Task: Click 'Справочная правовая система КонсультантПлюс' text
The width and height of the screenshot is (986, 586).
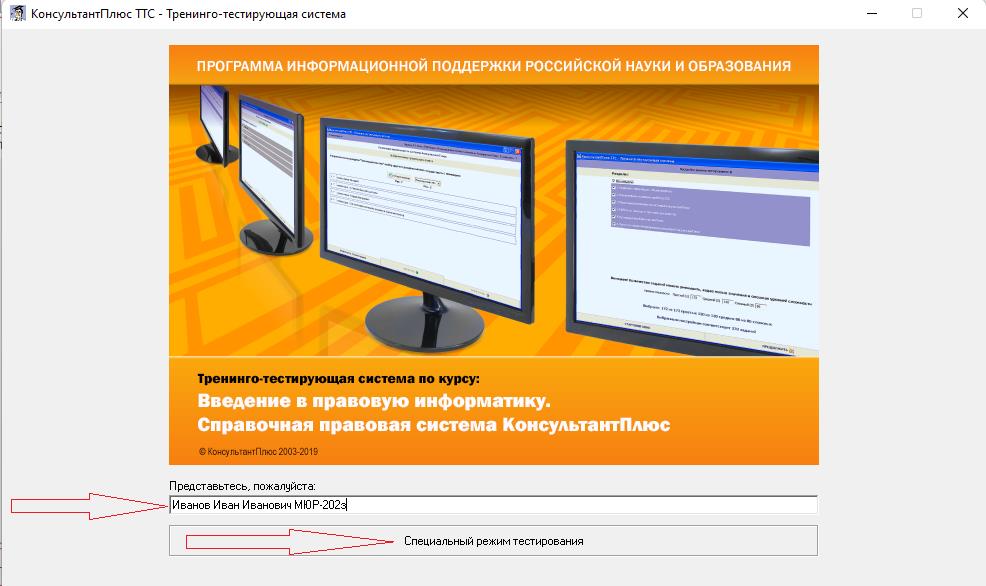Action: [434, 425]
